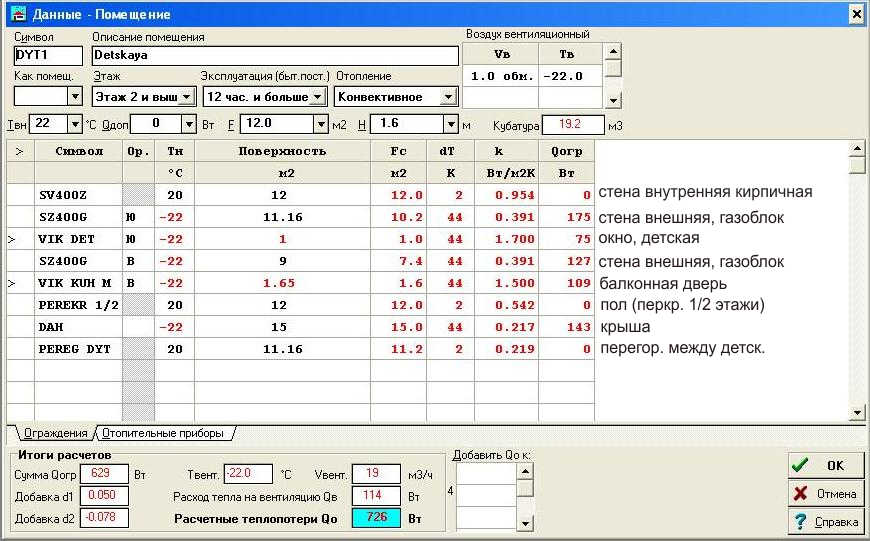
Task: Click the main table scroll-down arrow
Action: (x=857, y=412)
